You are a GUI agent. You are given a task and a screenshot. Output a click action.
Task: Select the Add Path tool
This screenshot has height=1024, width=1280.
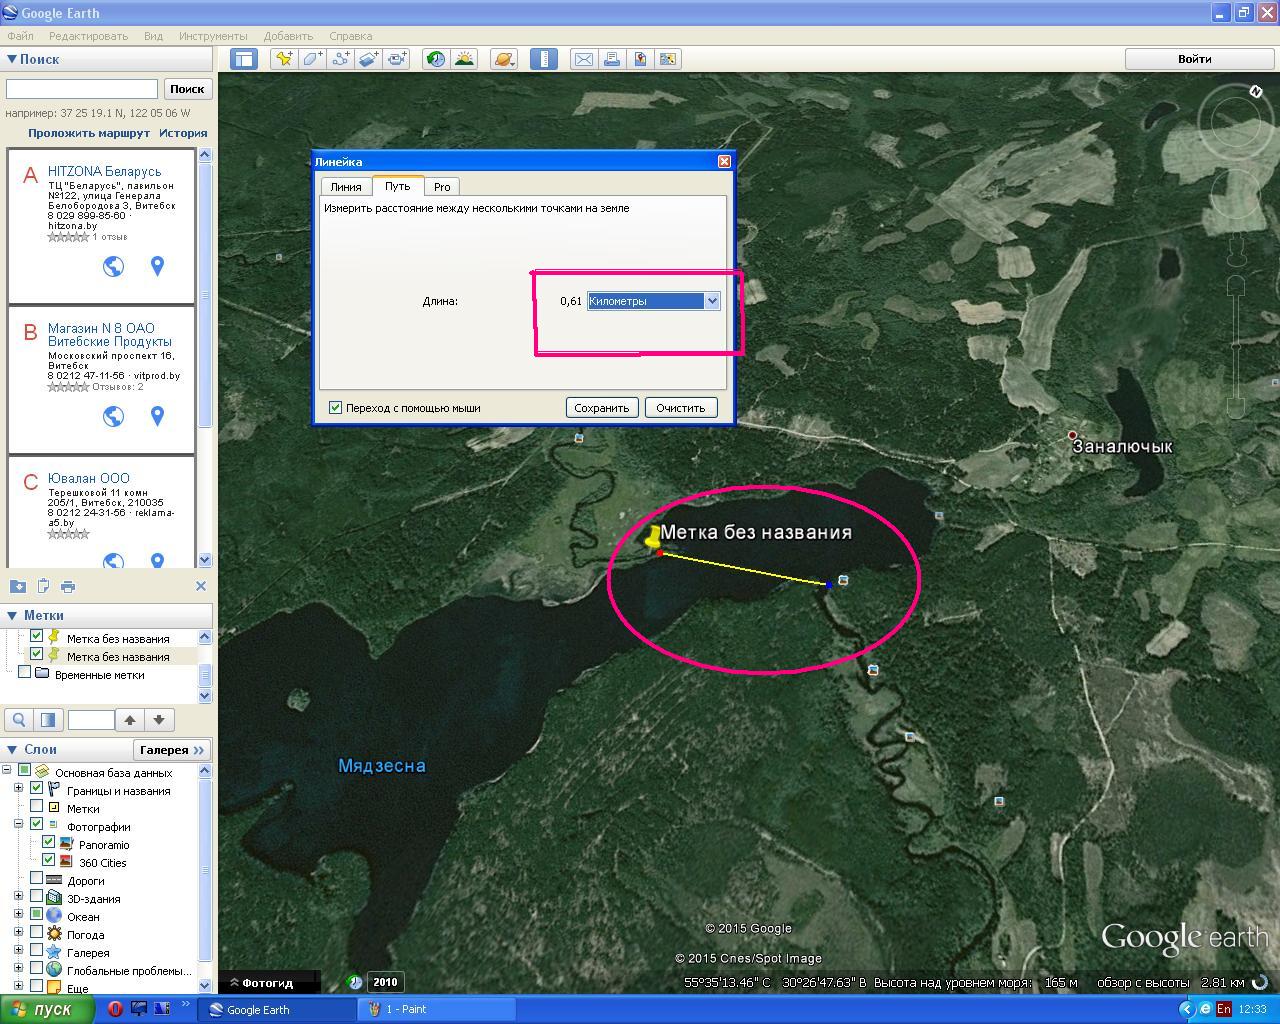tap(341, 59)
